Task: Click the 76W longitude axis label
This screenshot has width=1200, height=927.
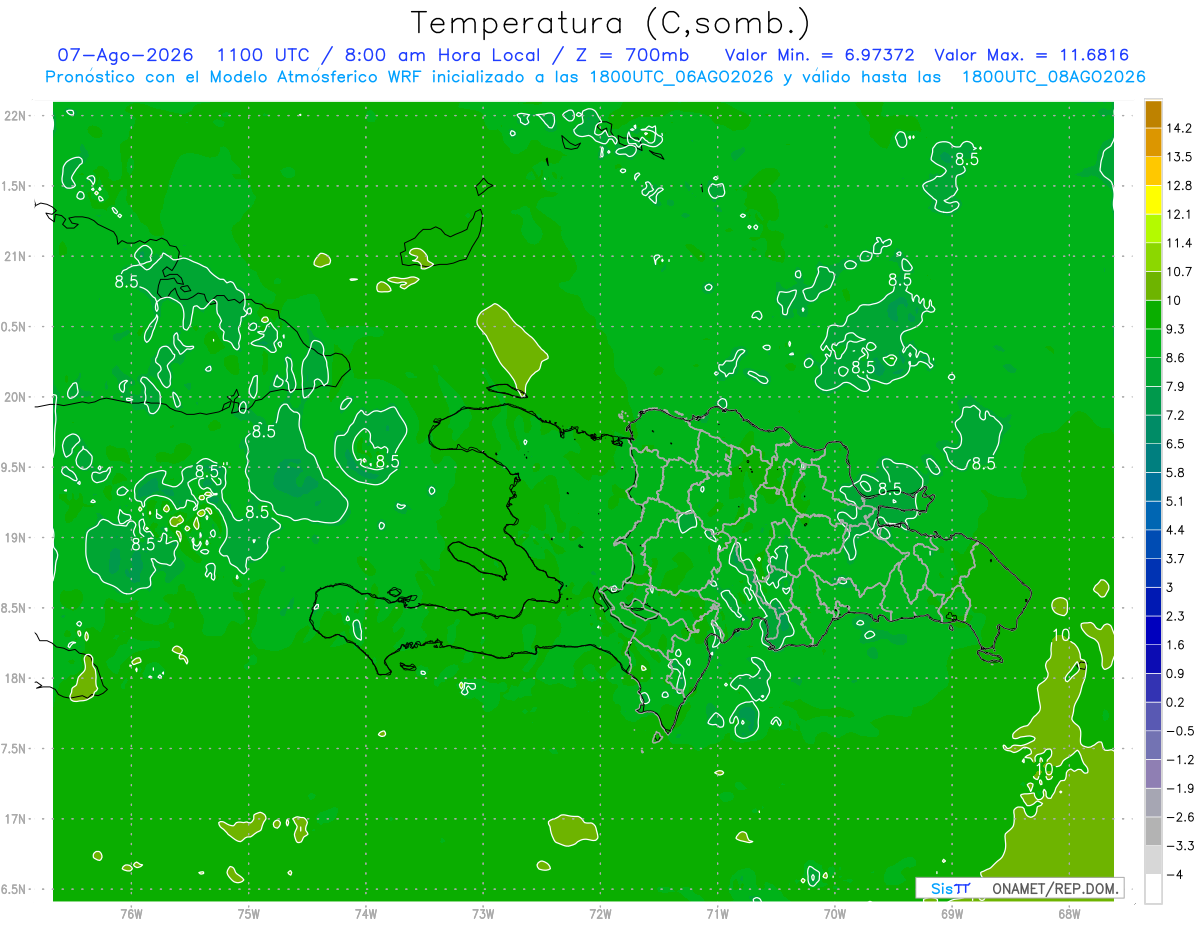Action: [x=131, y=913]
